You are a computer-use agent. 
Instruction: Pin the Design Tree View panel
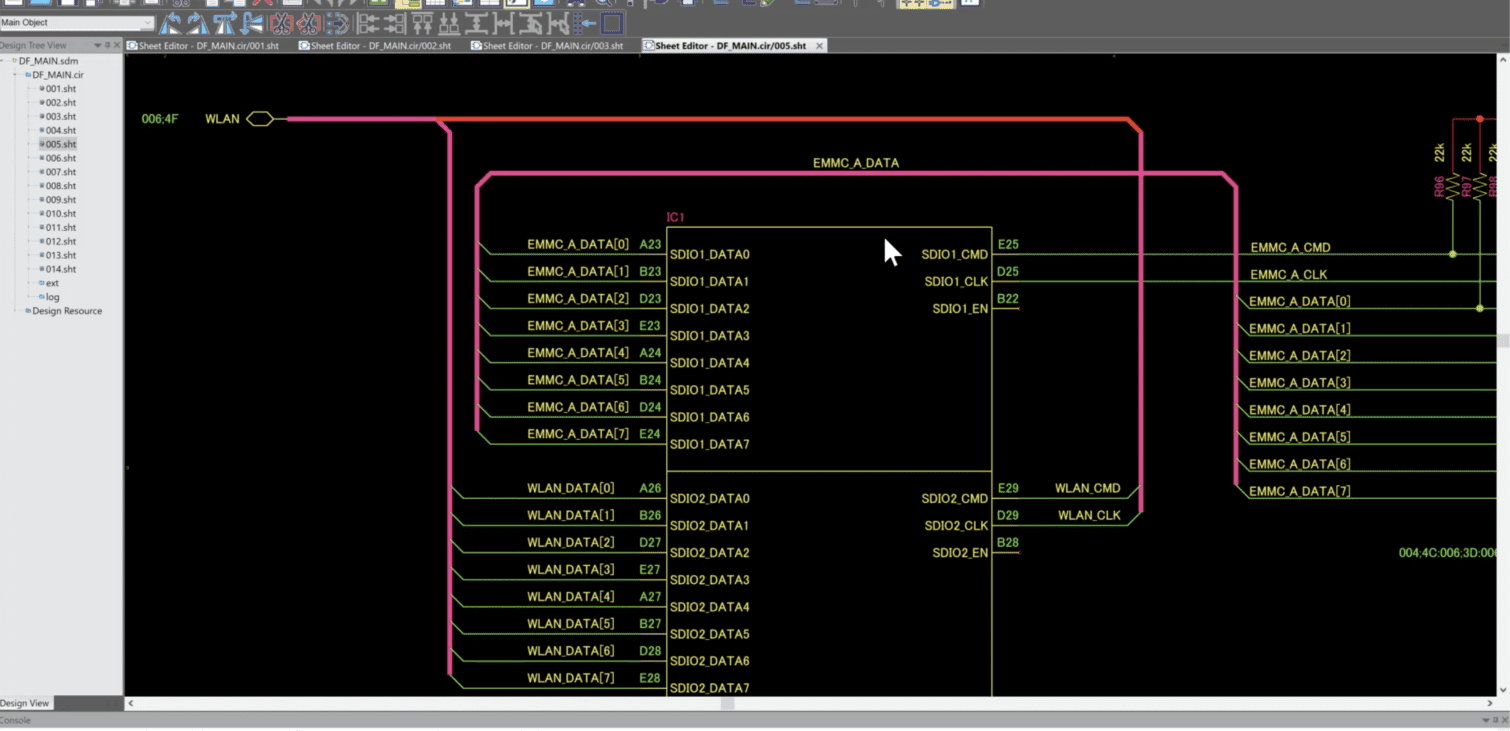tap(108, 45)
